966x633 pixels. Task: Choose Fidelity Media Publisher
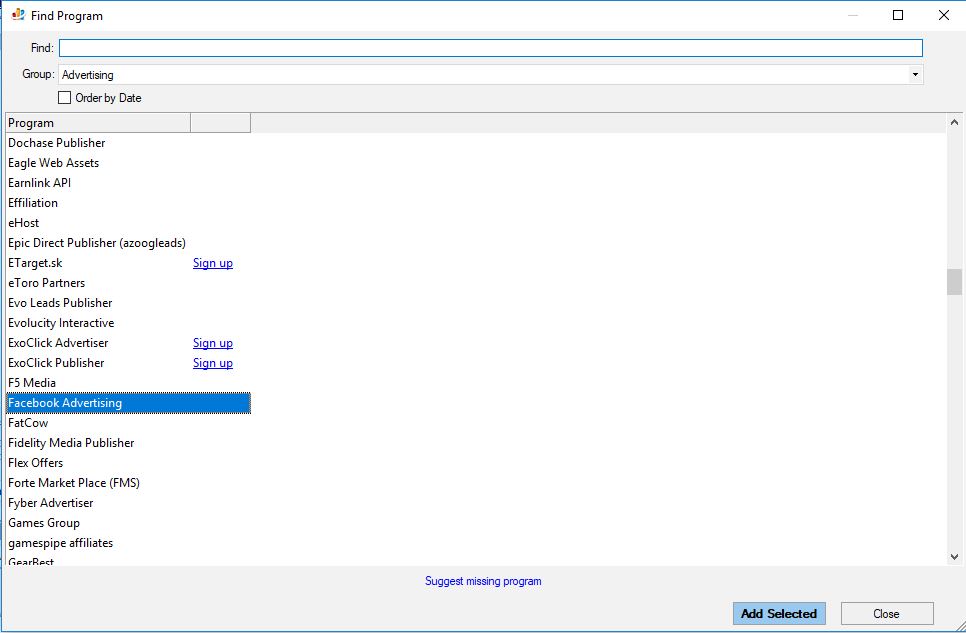71,443
